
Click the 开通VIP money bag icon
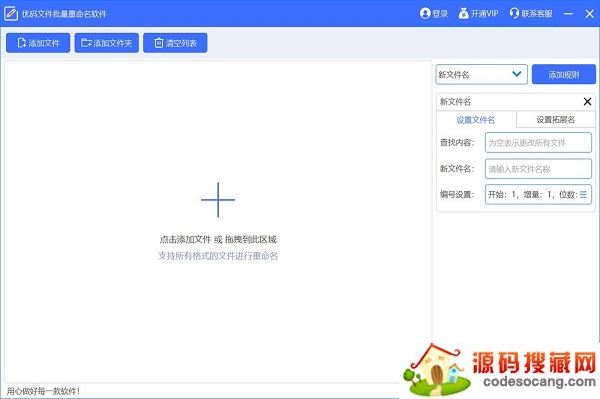[463, 13]
